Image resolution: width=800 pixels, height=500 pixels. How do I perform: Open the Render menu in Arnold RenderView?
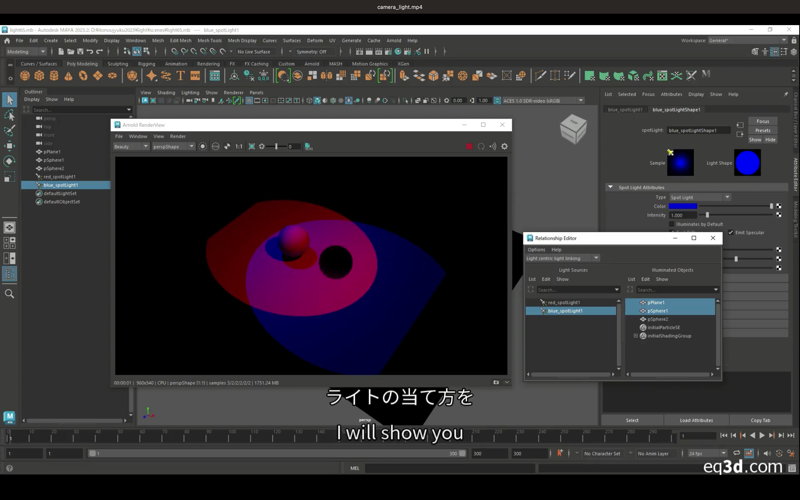[x=177, y=136]
